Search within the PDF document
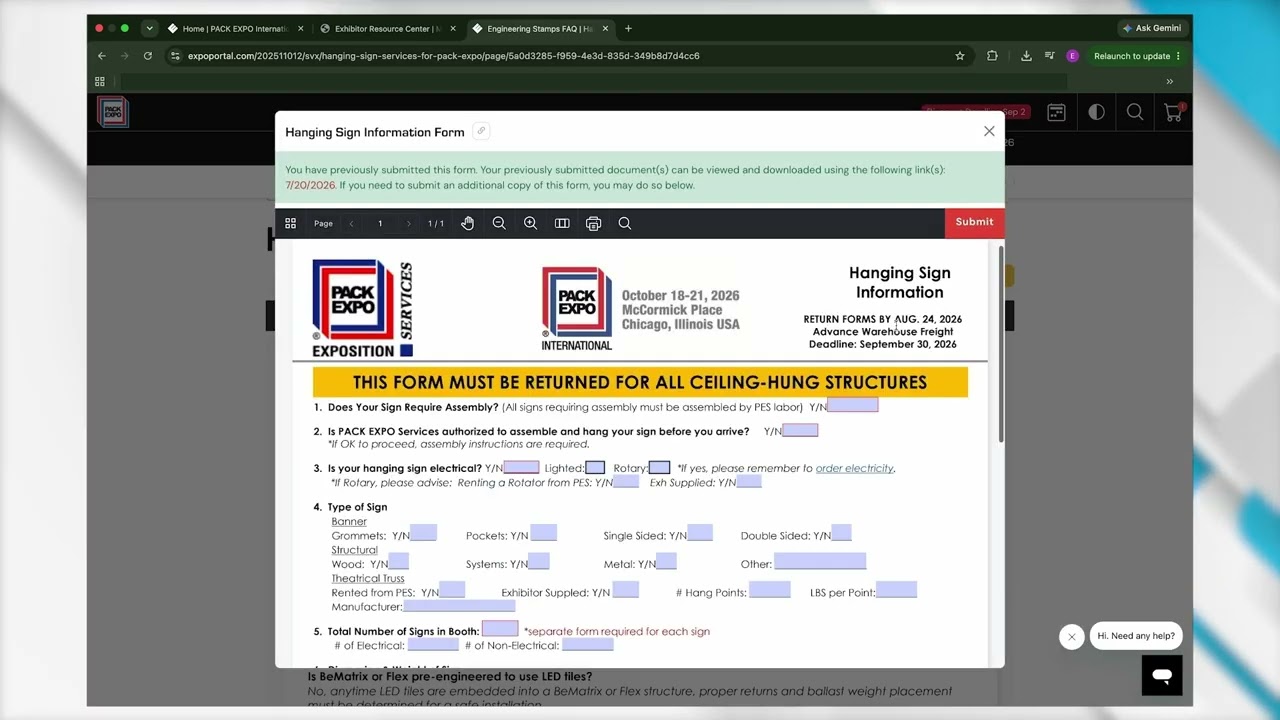This screenshot has height=720, width=1280. (x=625, y=223)
